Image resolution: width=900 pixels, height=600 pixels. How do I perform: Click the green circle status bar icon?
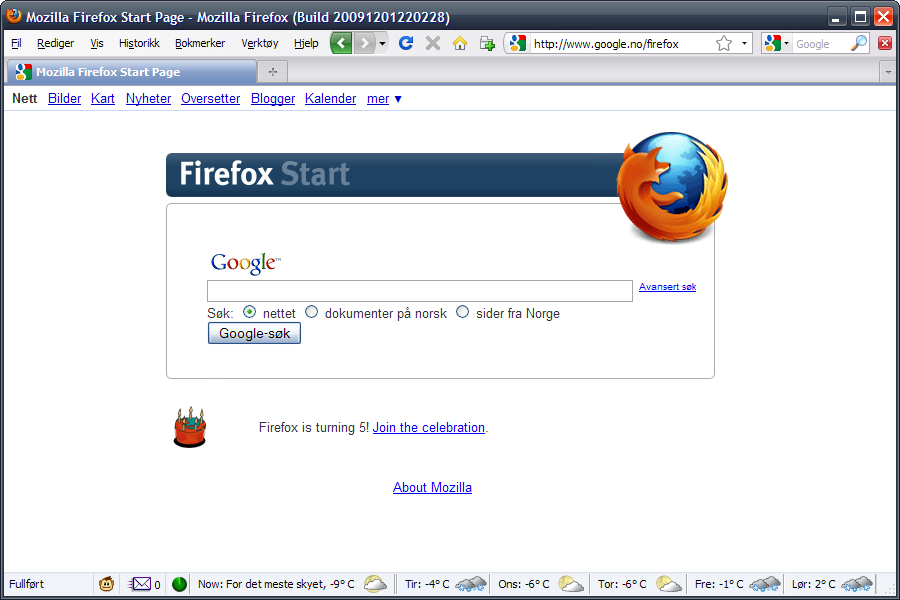pyautogui.click(x=179, y=584)
